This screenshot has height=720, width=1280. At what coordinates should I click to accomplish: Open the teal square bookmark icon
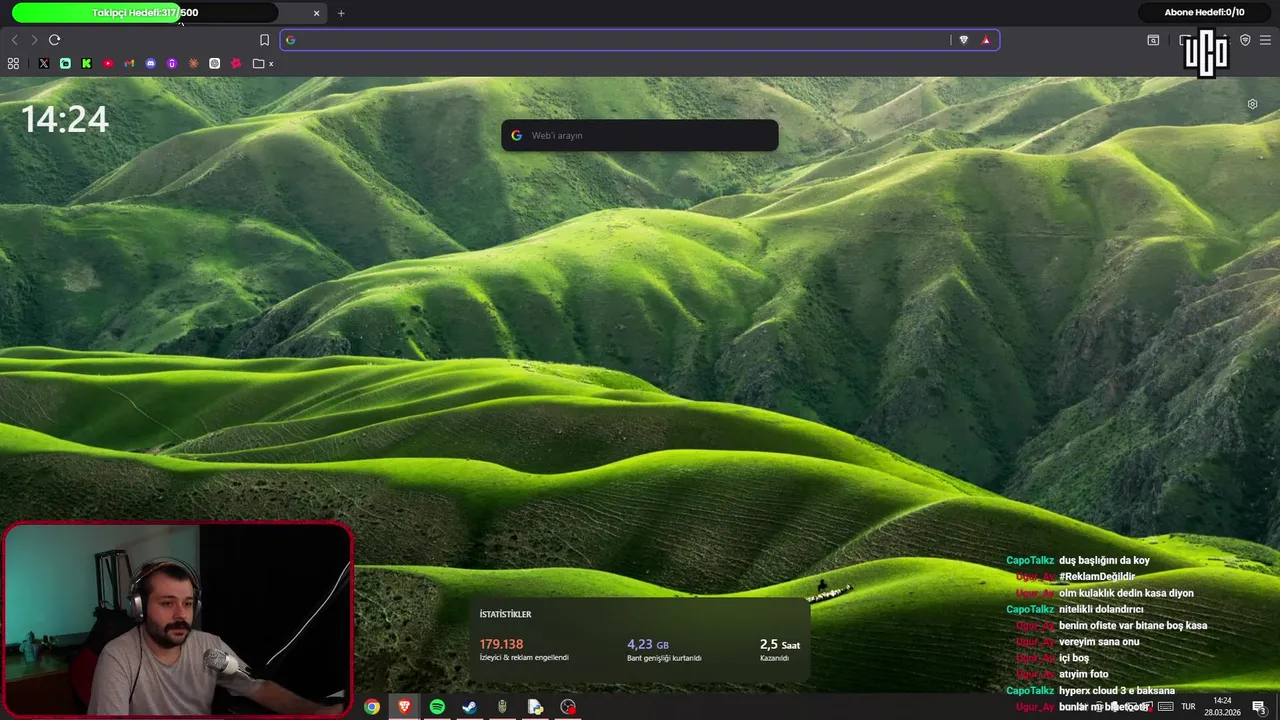[65, 63]
